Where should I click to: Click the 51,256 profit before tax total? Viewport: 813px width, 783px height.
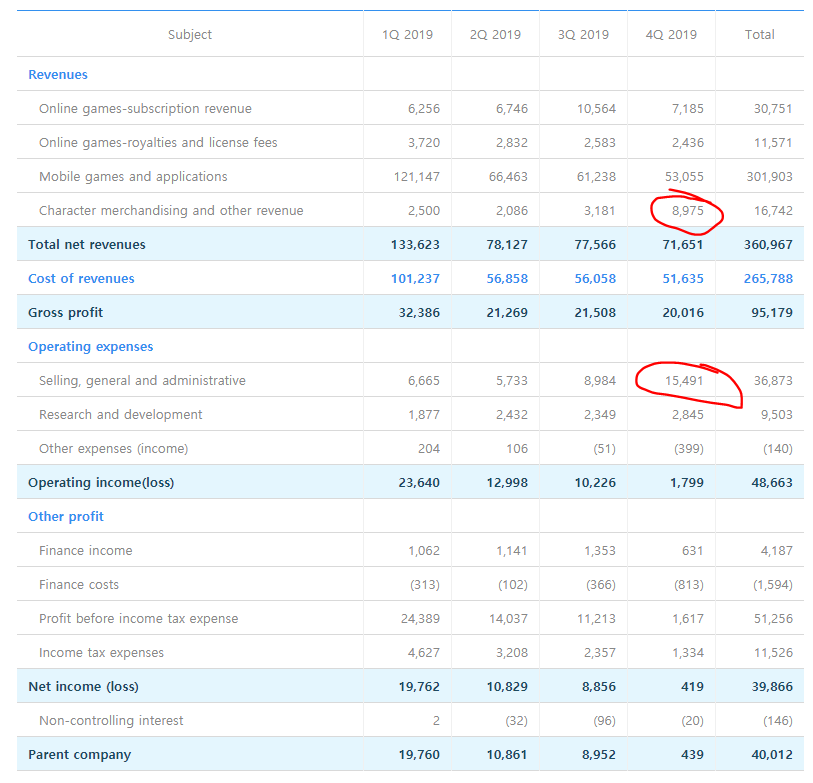click(773, 619)
